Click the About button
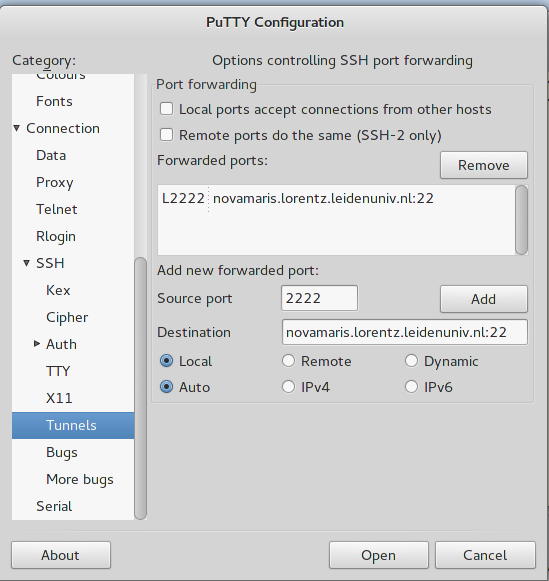Image resolution: width=549 pixels, height=581 pixels. click(x=61, y=555)
